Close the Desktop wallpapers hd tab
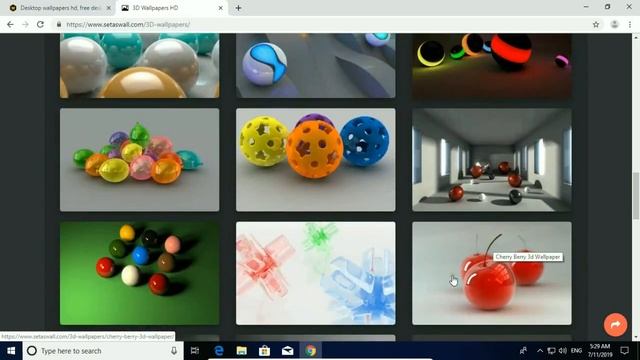This screenshot has width=640, height=360. (109, 8)
